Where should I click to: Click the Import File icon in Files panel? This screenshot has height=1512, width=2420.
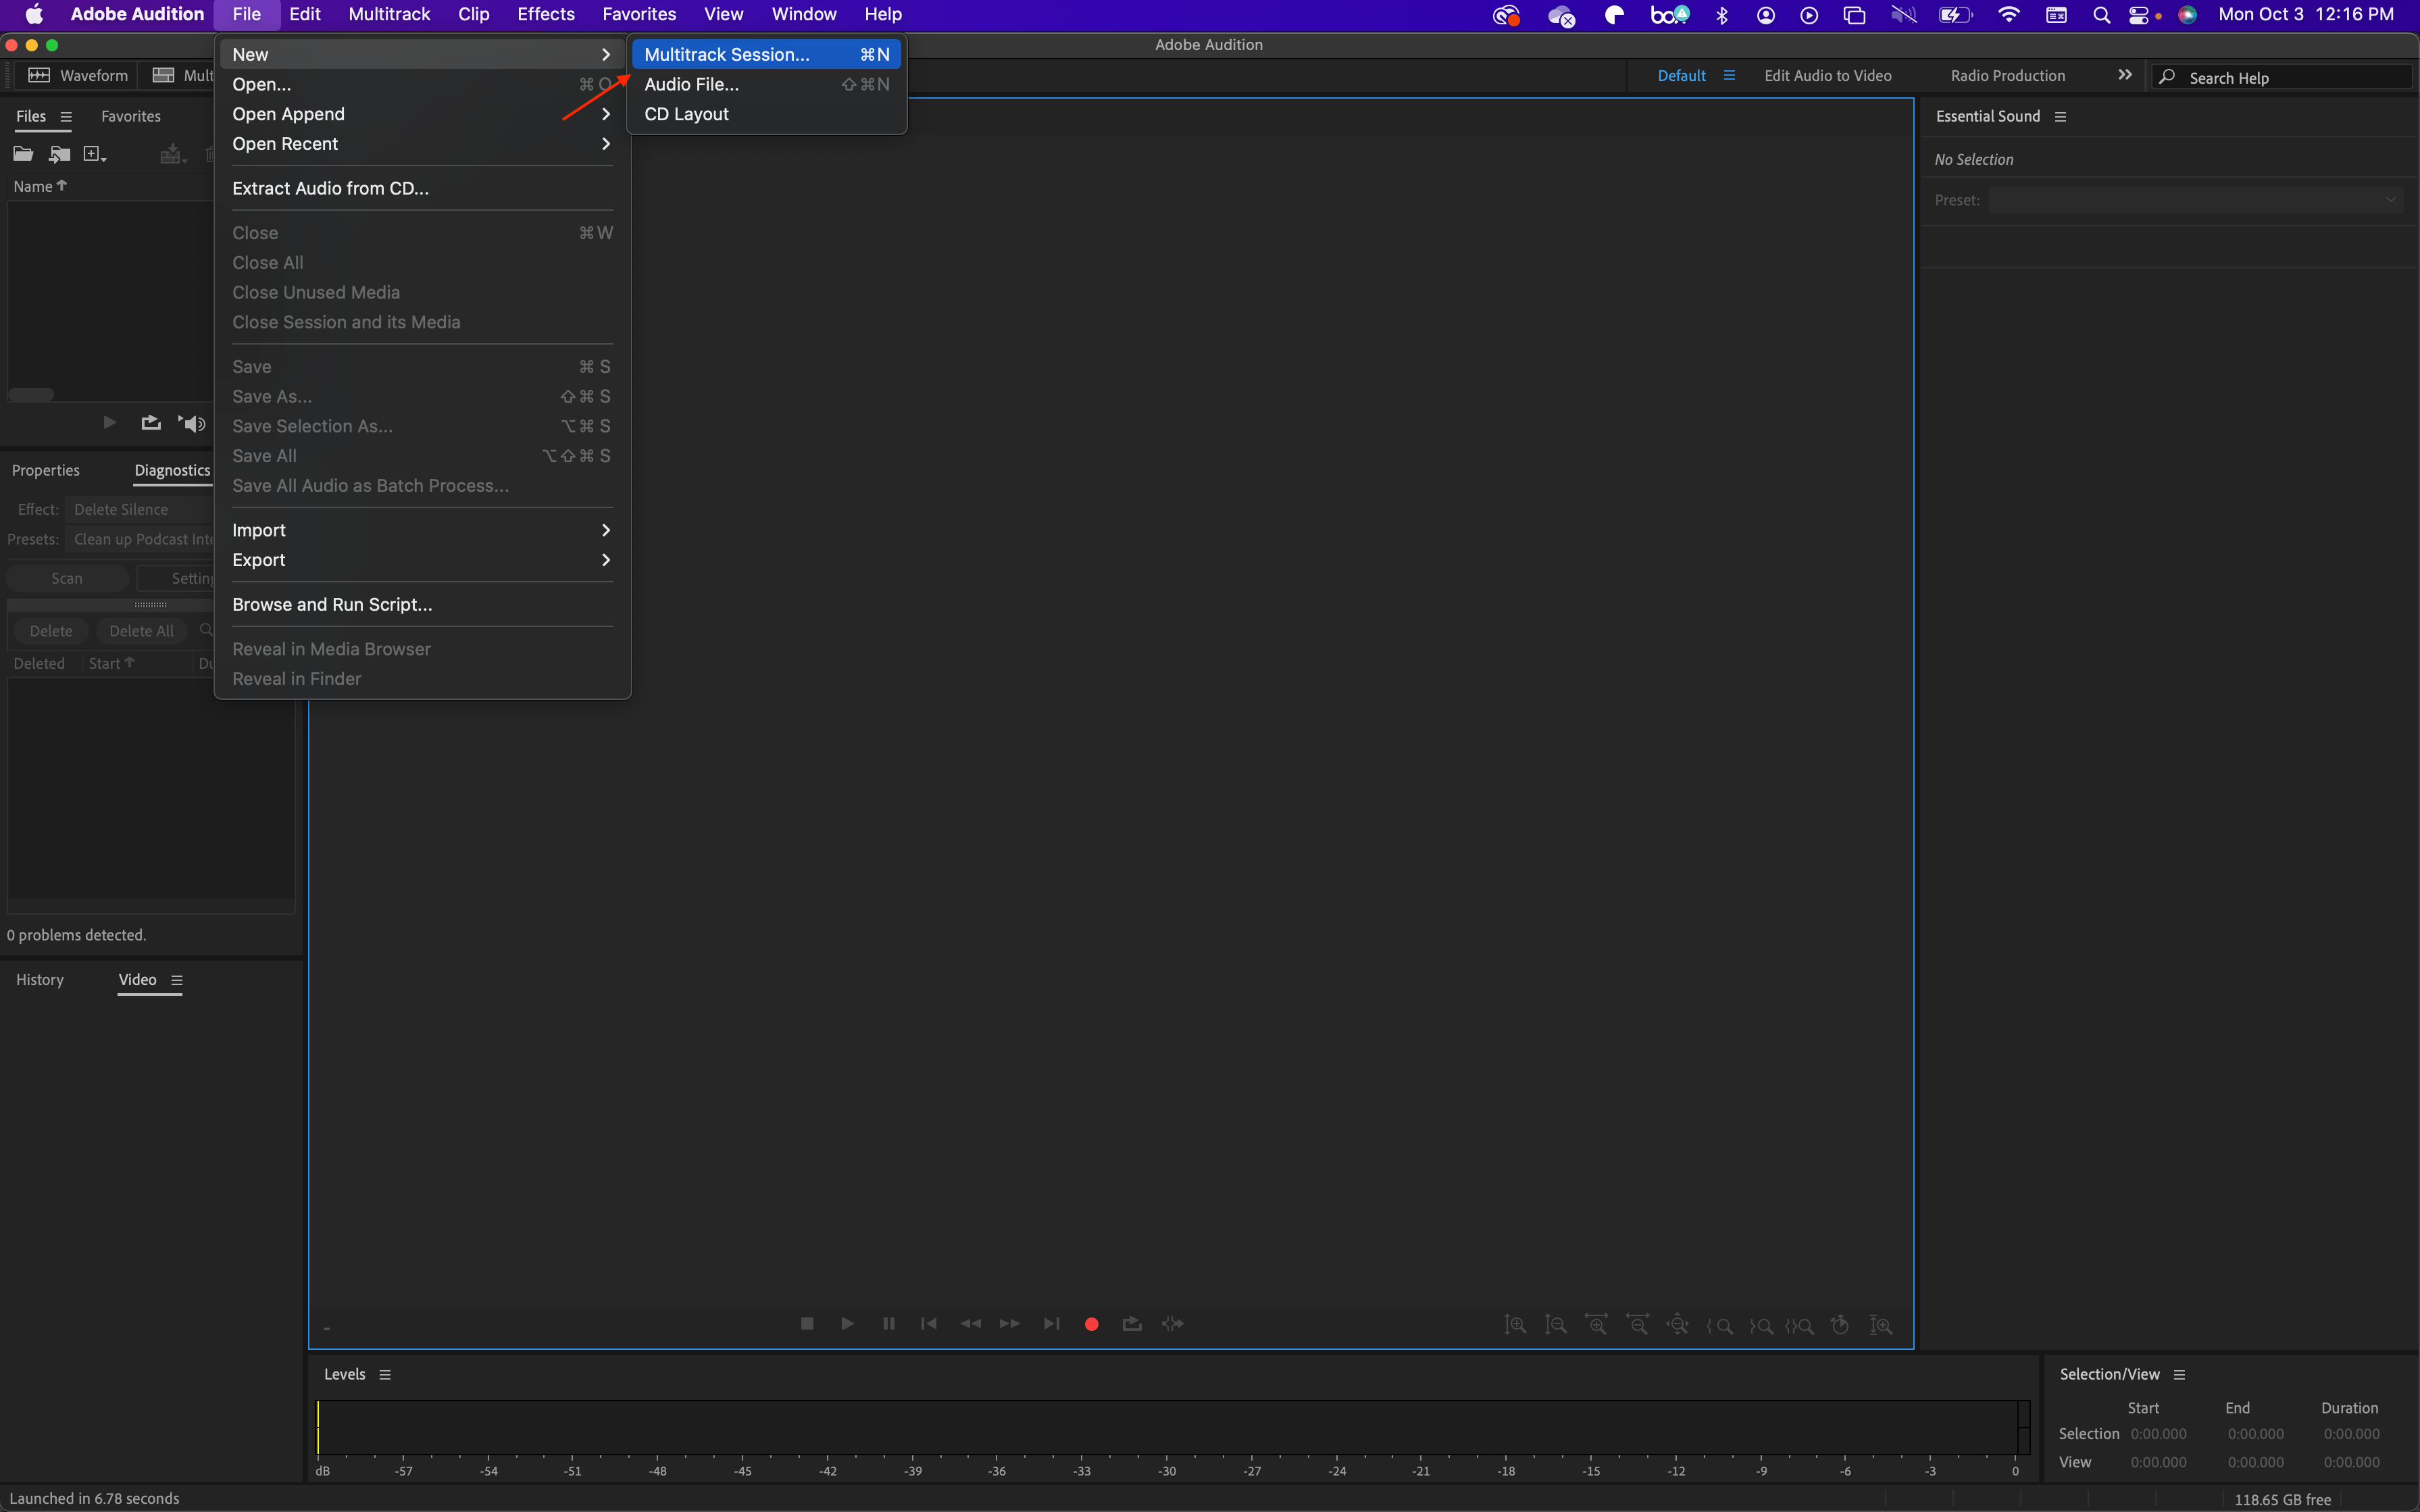(x=59, y=154)
